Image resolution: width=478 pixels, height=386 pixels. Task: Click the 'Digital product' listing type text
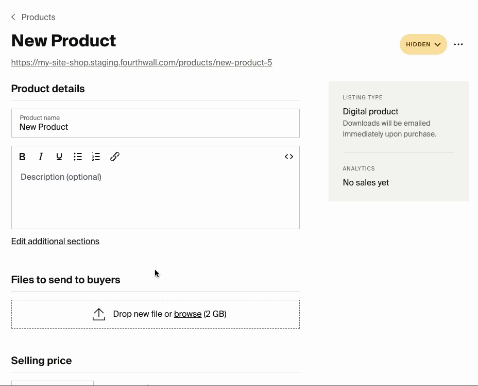coord(370,111)
